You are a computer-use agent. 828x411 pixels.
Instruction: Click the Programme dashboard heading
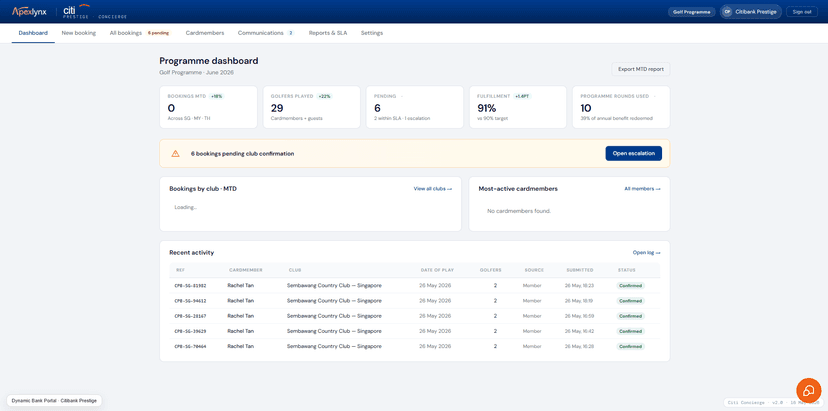tap(209, 61)
